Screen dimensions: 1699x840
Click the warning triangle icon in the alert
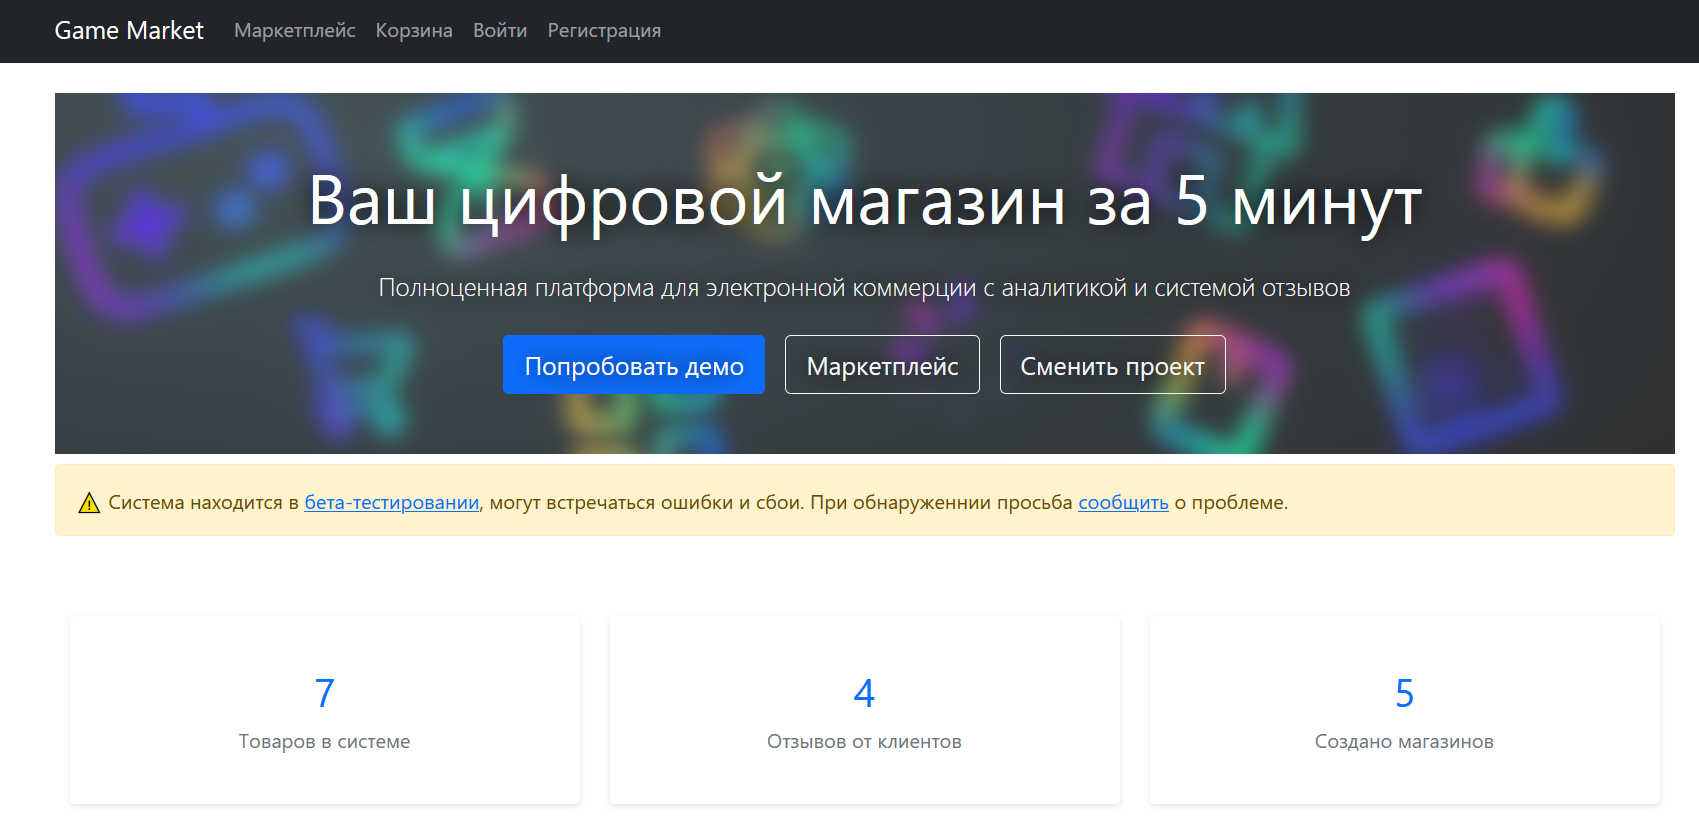point(89,503)
